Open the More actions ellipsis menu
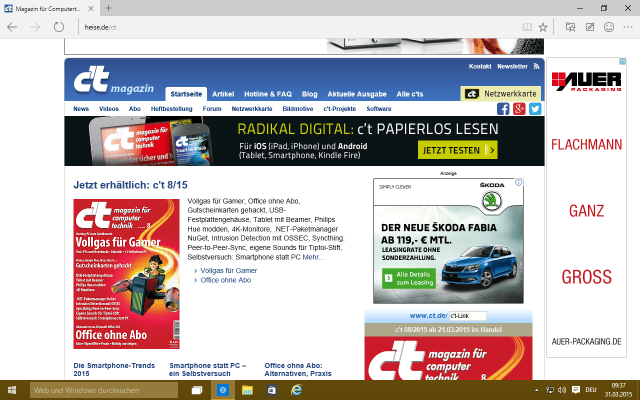Image resolution: width=640 pixels, height=400 pixels. click(628, 27)
